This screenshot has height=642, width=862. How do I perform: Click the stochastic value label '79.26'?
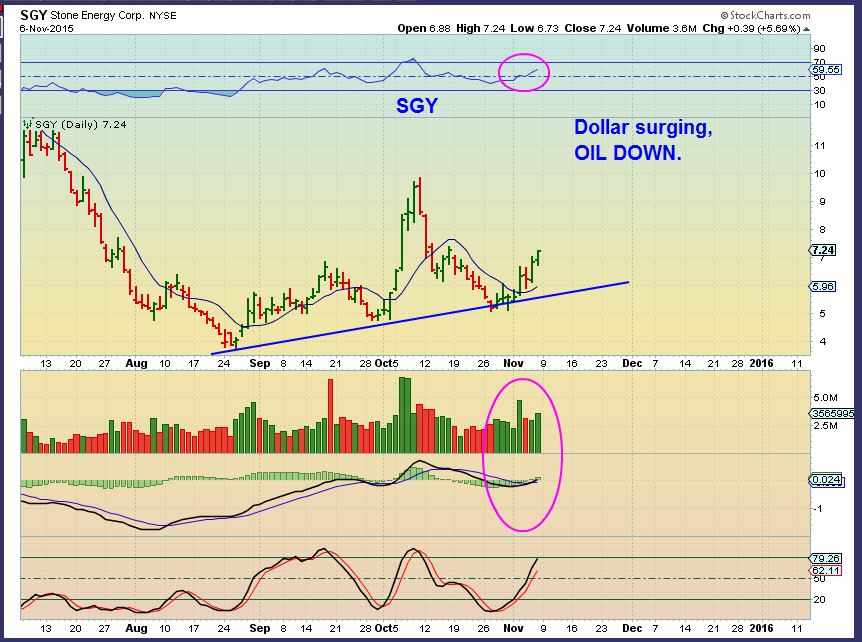point(826,558)
